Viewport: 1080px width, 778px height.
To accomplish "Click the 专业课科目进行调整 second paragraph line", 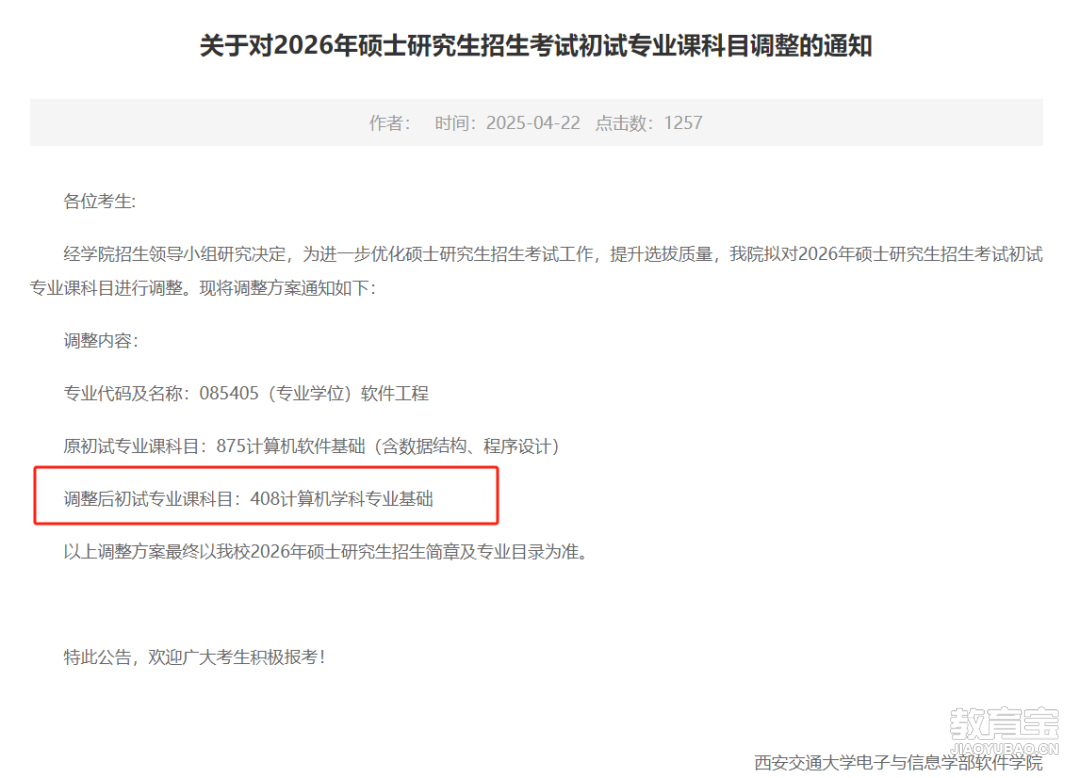I will pos(203,288).
